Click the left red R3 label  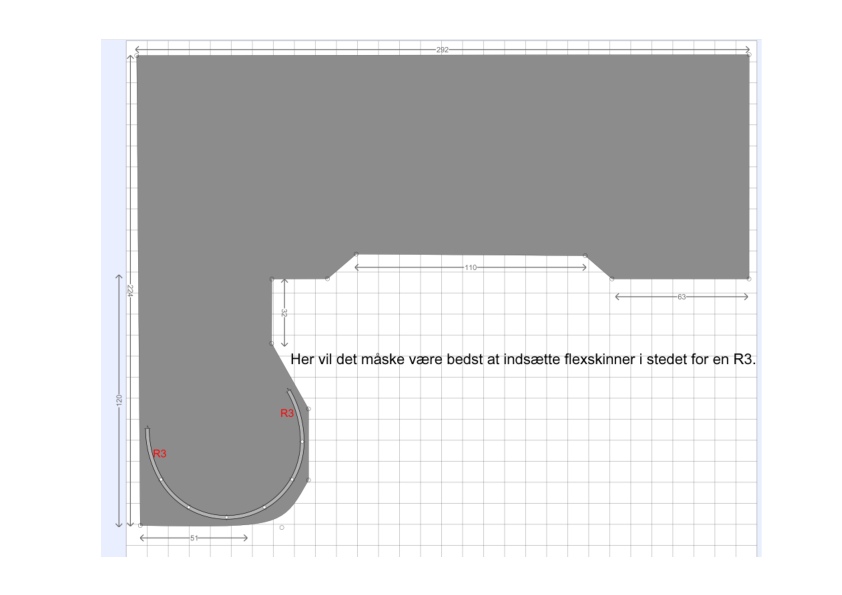pos(159,454)
